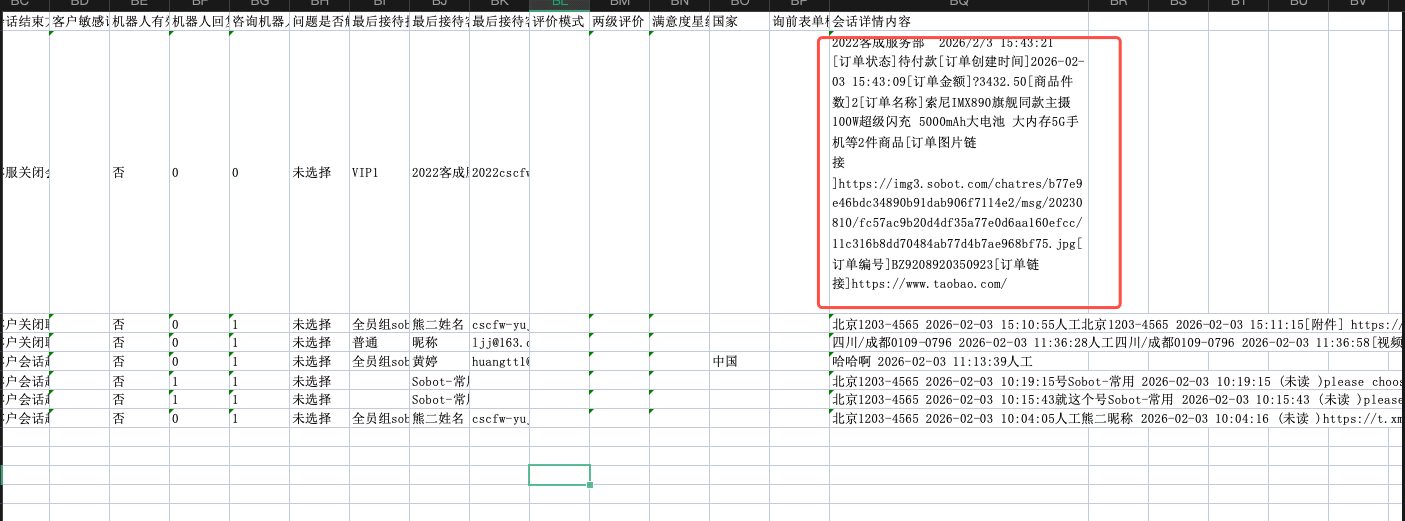The image size is (1405, 521).
Task: Select the 2022cscfw cell in column BK
Action: point(499,172)
